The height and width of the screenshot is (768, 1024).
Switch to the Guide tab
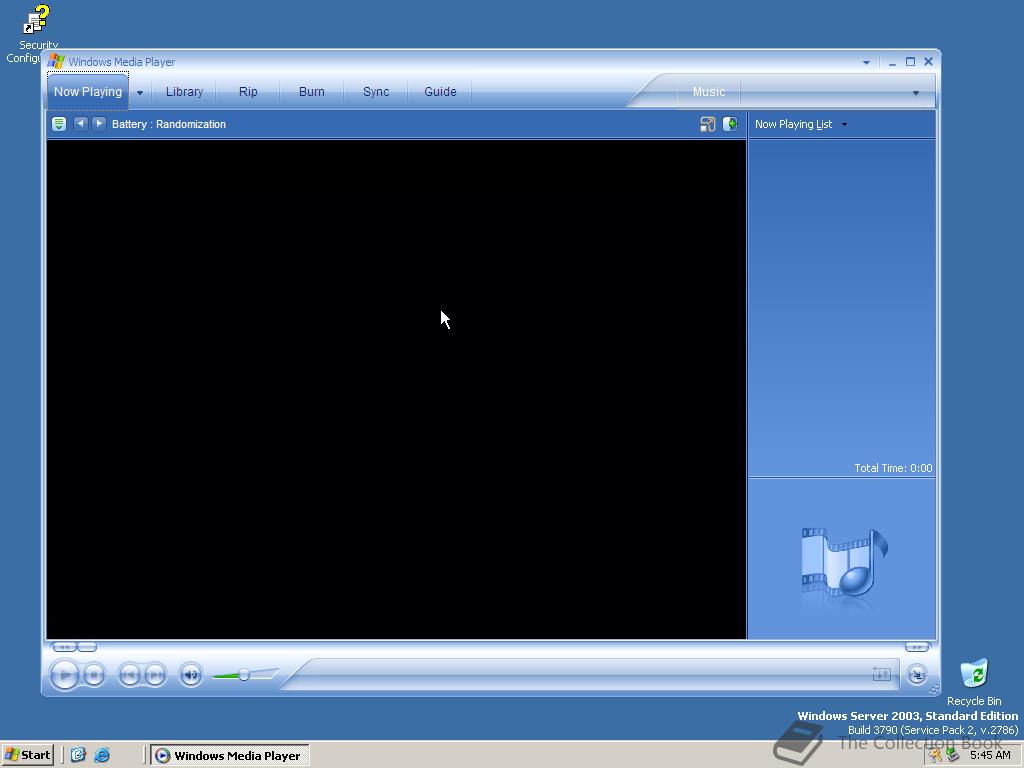tap(440, 92)
